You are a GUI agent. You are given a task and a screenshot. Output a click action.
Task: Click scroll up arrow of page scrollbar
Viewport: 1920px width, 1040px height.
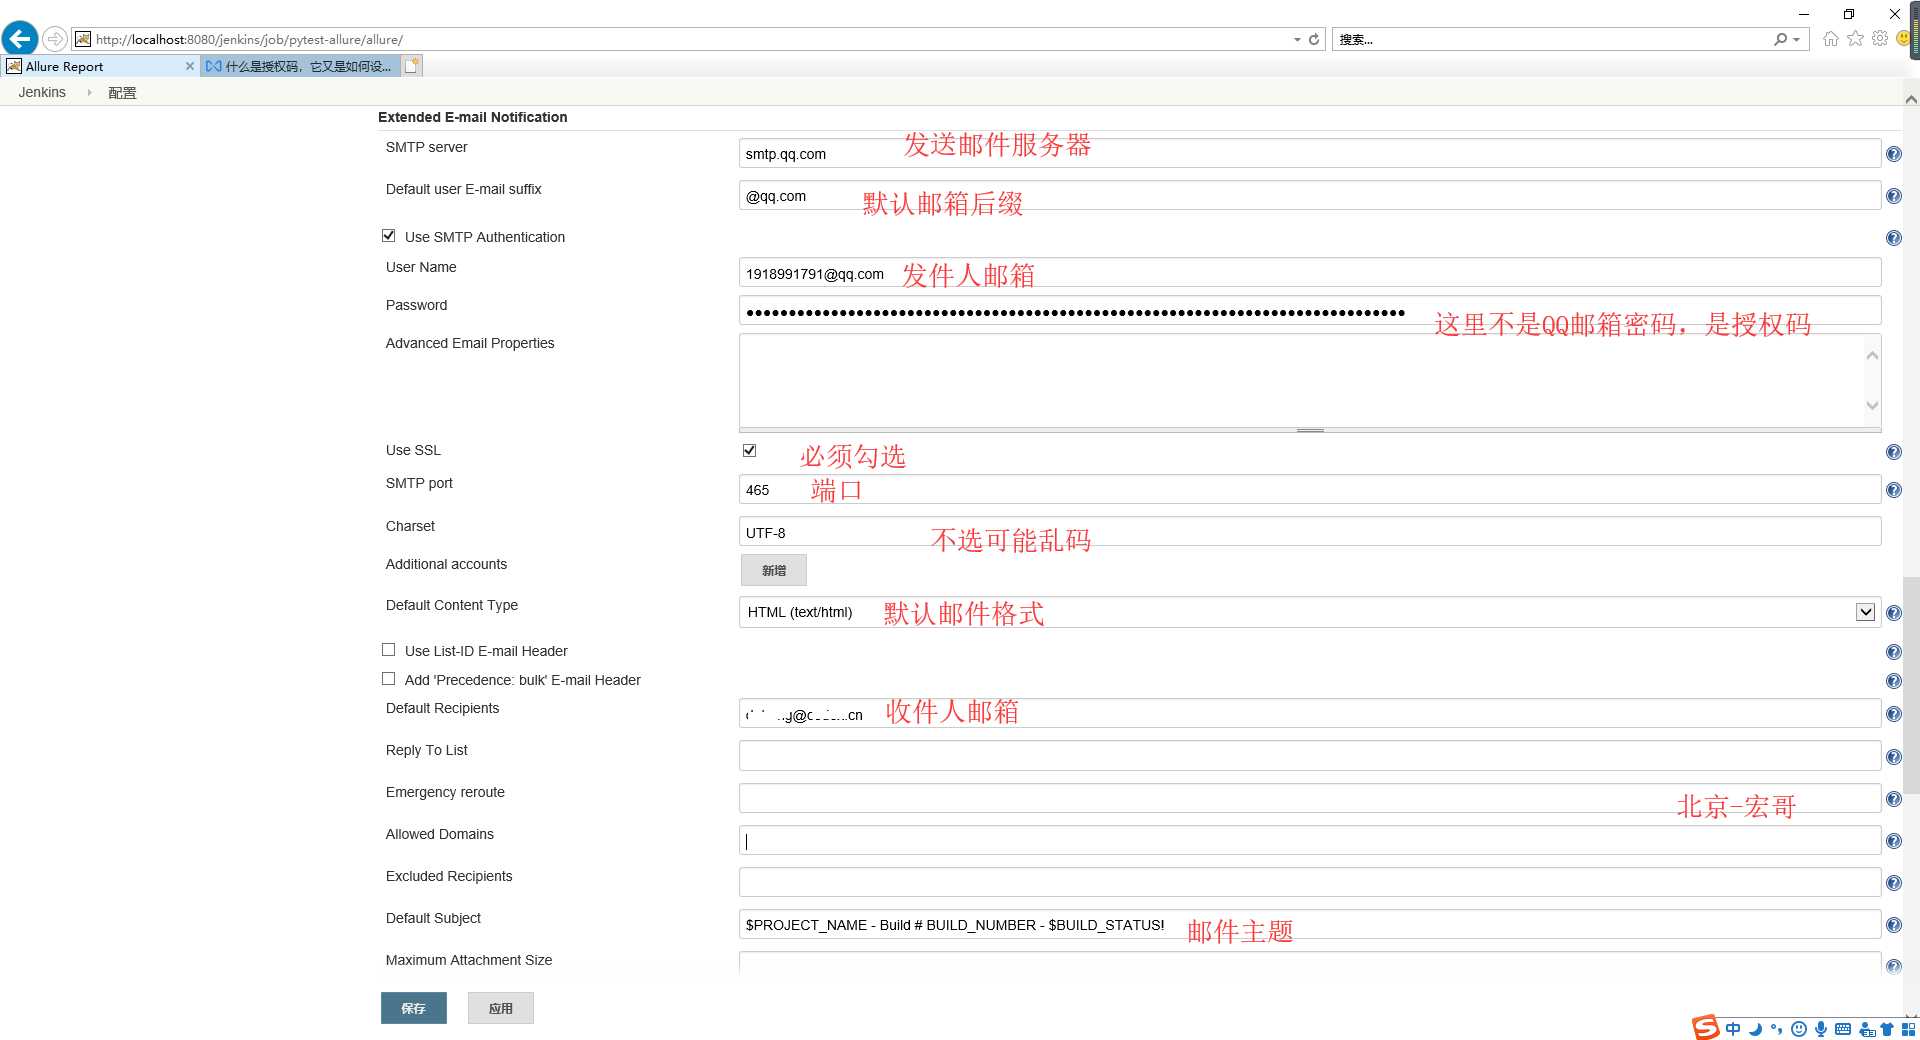tap(1911, 99)
